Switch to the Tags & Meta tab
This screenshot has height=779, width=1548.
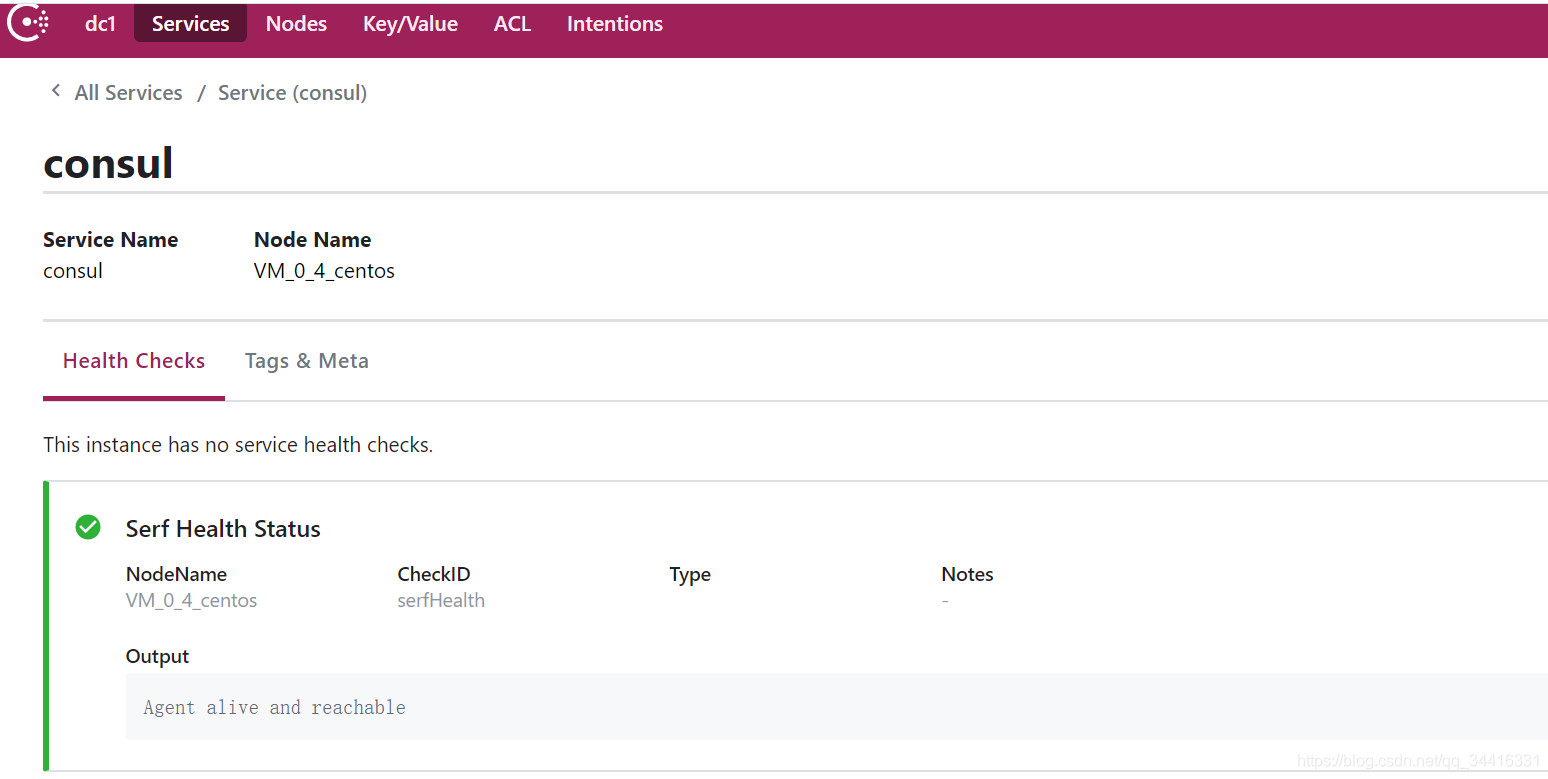(306, 362)
